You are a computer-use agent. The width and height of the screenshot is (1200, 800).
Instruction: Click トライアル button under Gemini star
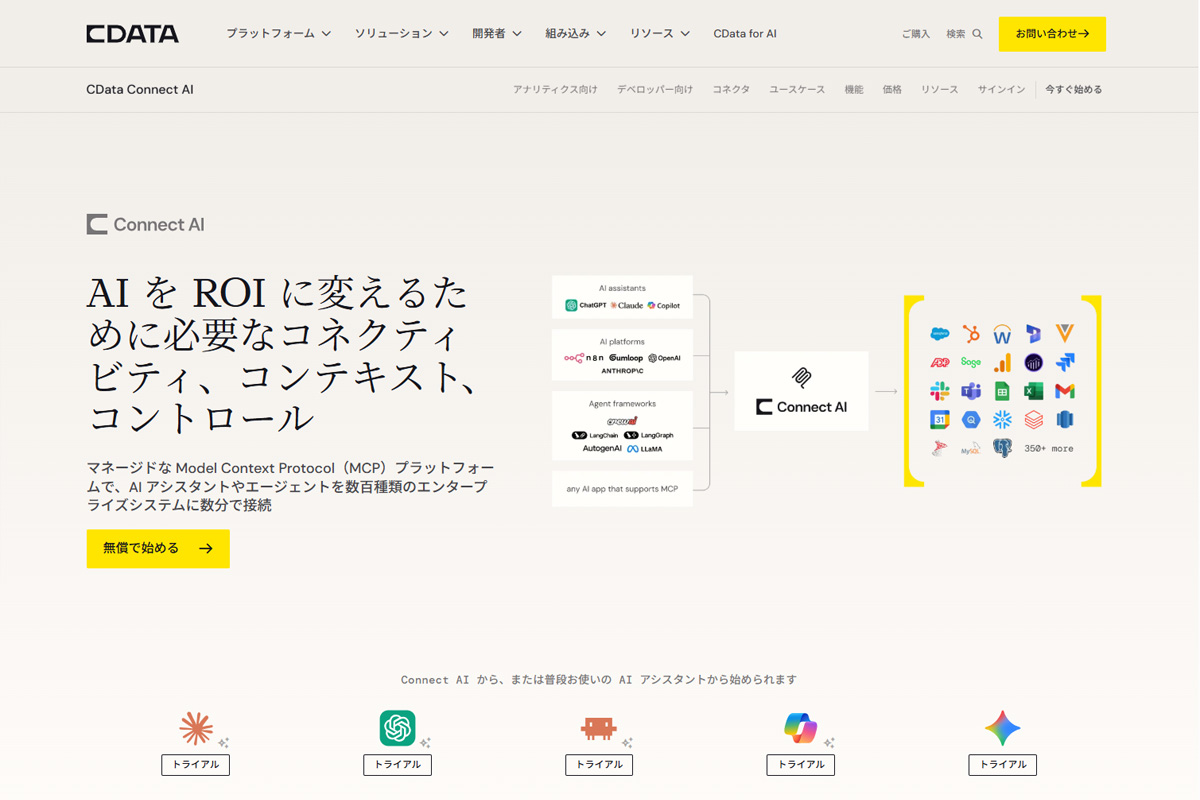pos(1002,765)
